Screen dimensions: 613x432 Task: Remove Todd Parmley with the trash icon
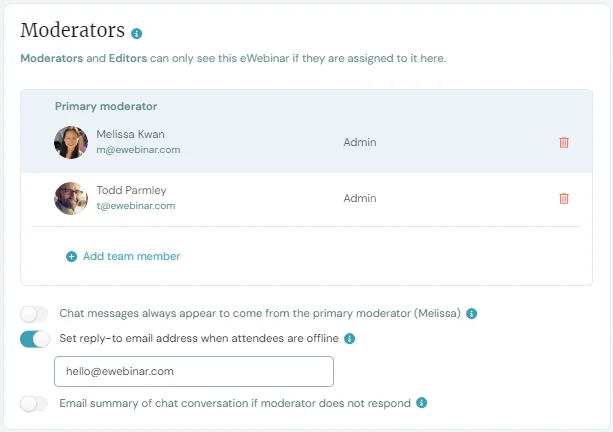[x=564, y=198]
